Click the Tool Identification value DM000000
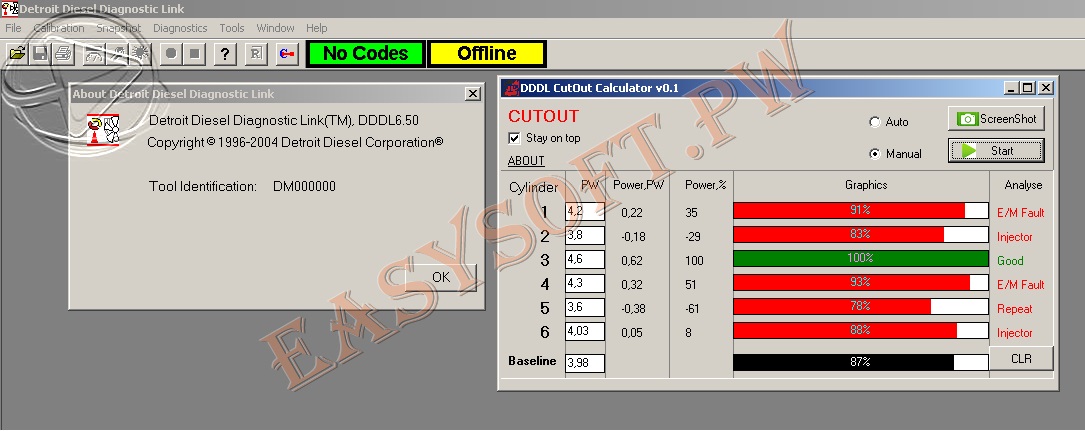 coord(304,186)
